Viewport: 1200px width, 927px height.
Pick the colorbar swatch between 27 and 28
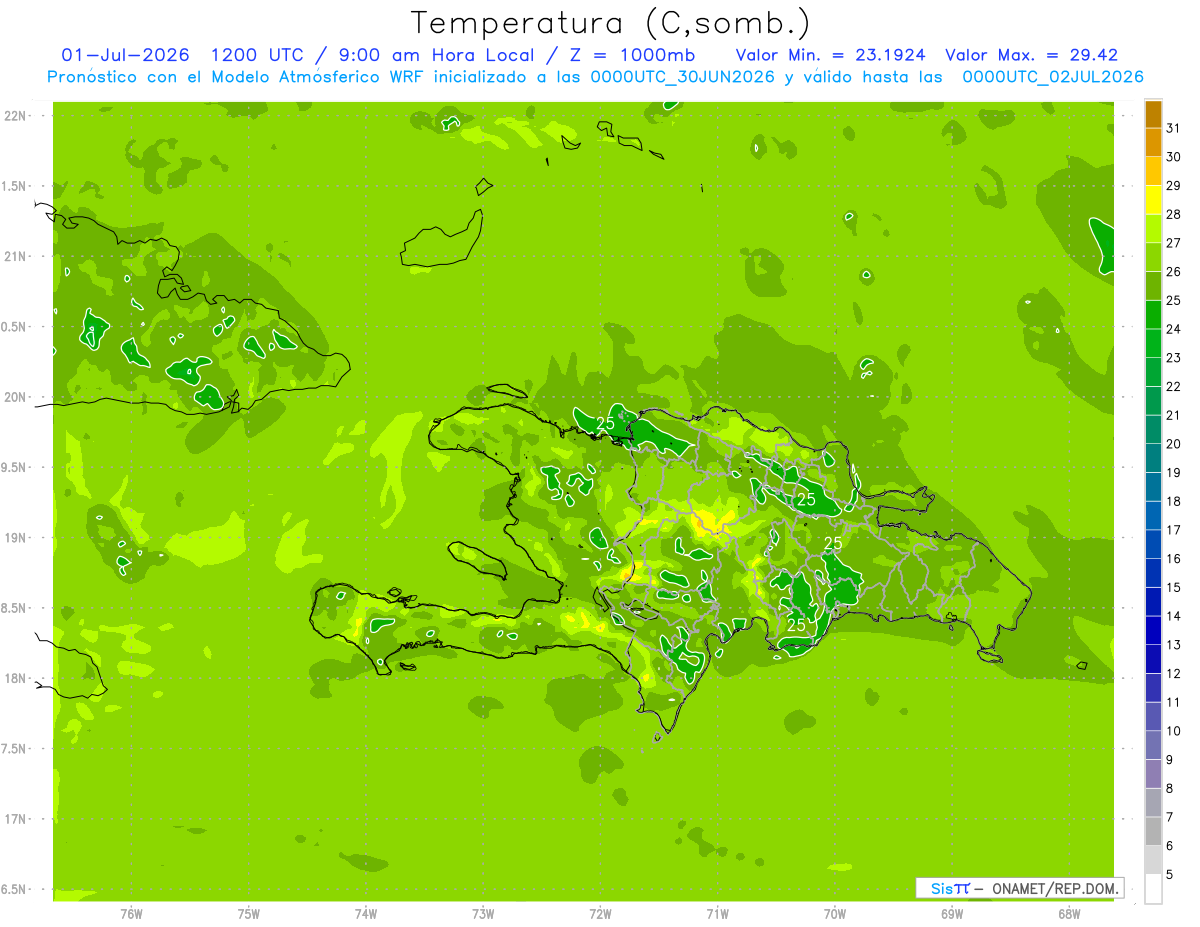tap(1153, 229)
